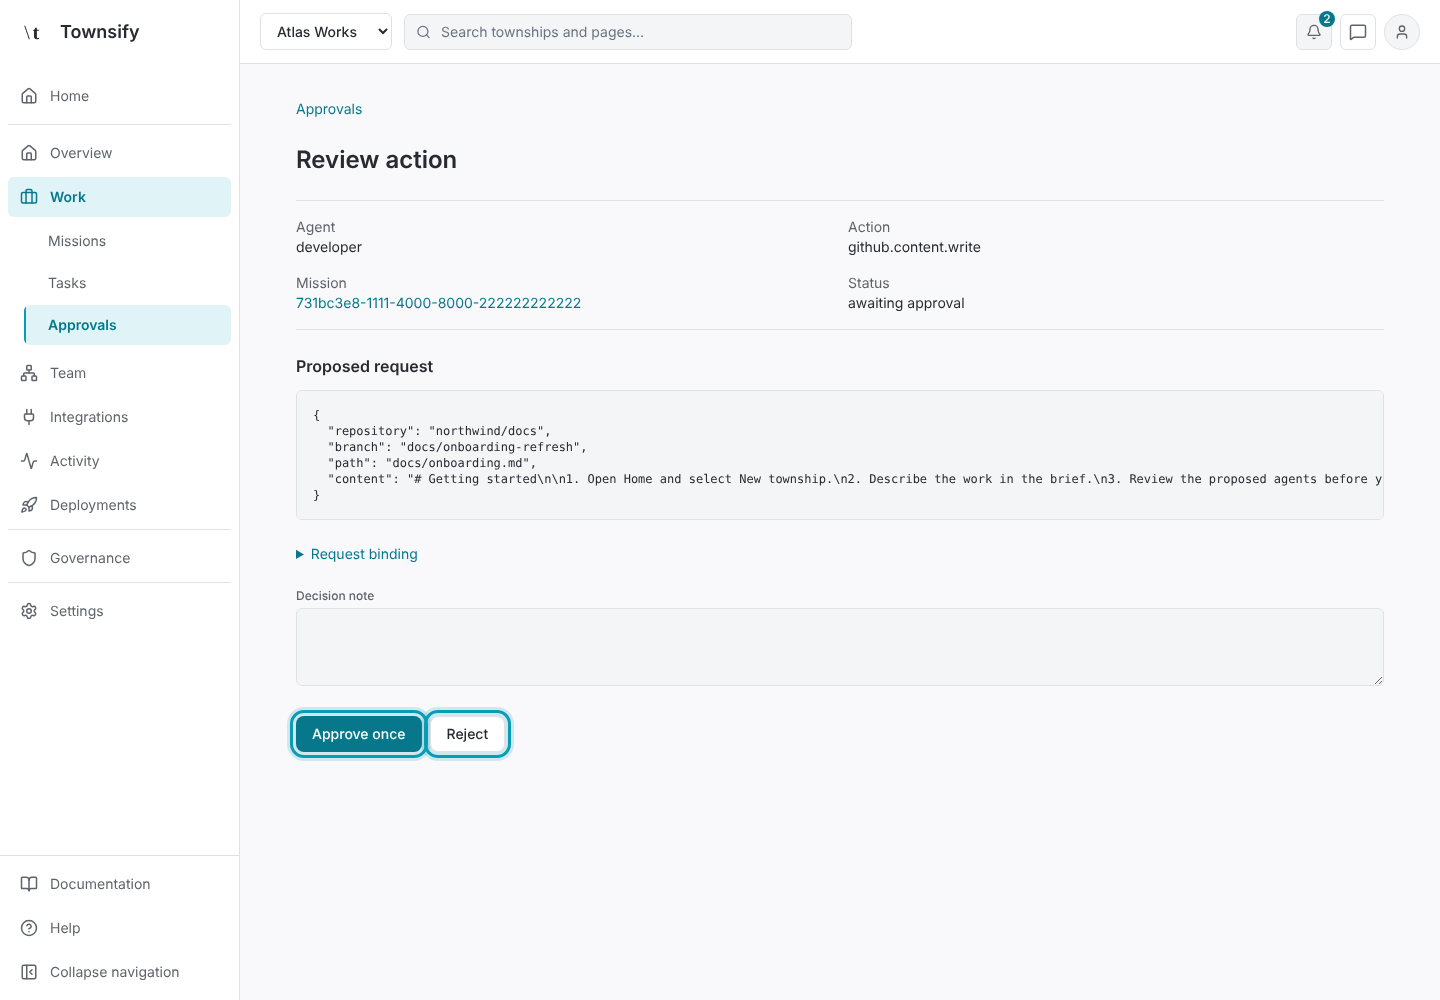Click the Search townships and pages field
This screenshot has height=1000, width=1440.
pyautogui.click(x=628, y=32)
